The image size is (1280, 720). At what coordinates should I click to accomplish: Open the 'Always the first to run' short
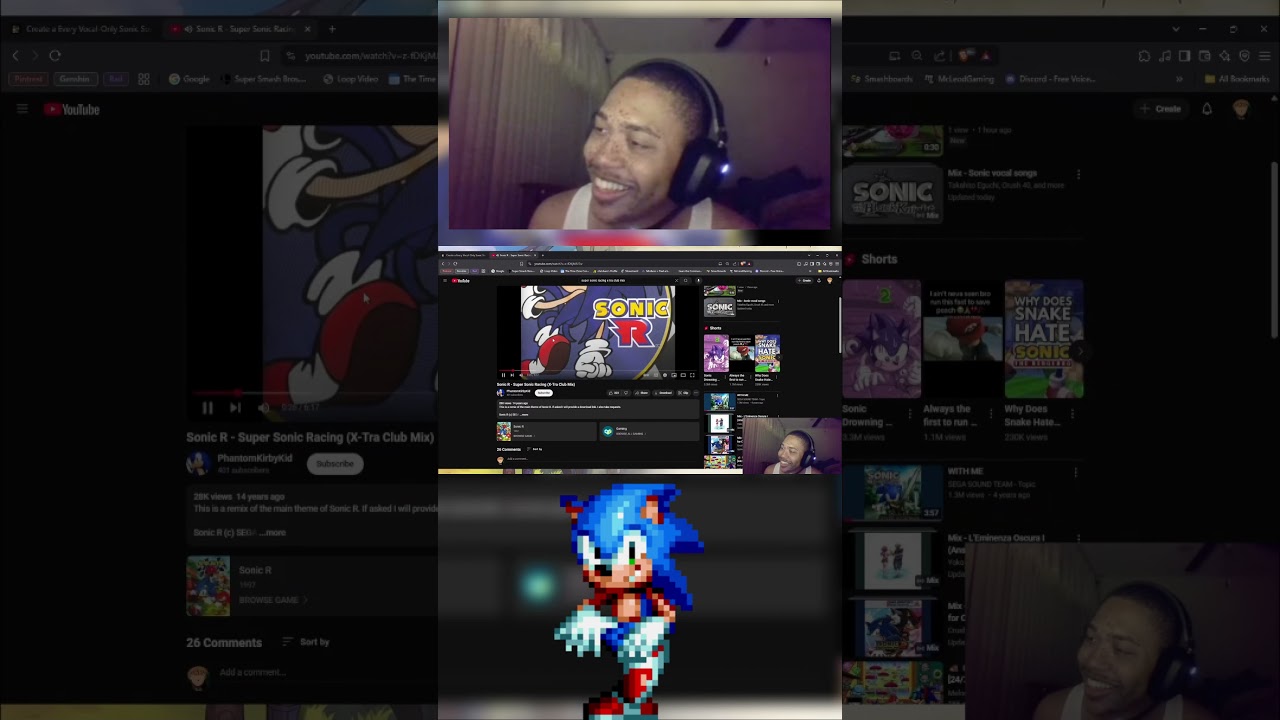pos(962,339)
